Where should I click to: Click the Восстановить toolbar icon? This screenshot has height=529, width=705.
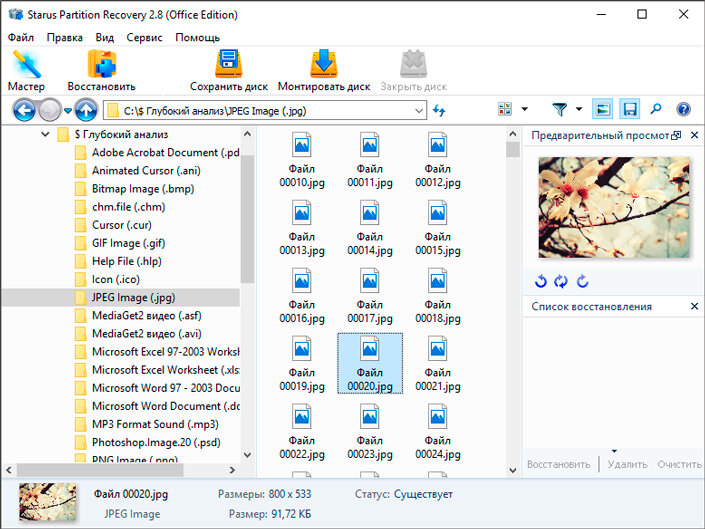pos(102,71)
